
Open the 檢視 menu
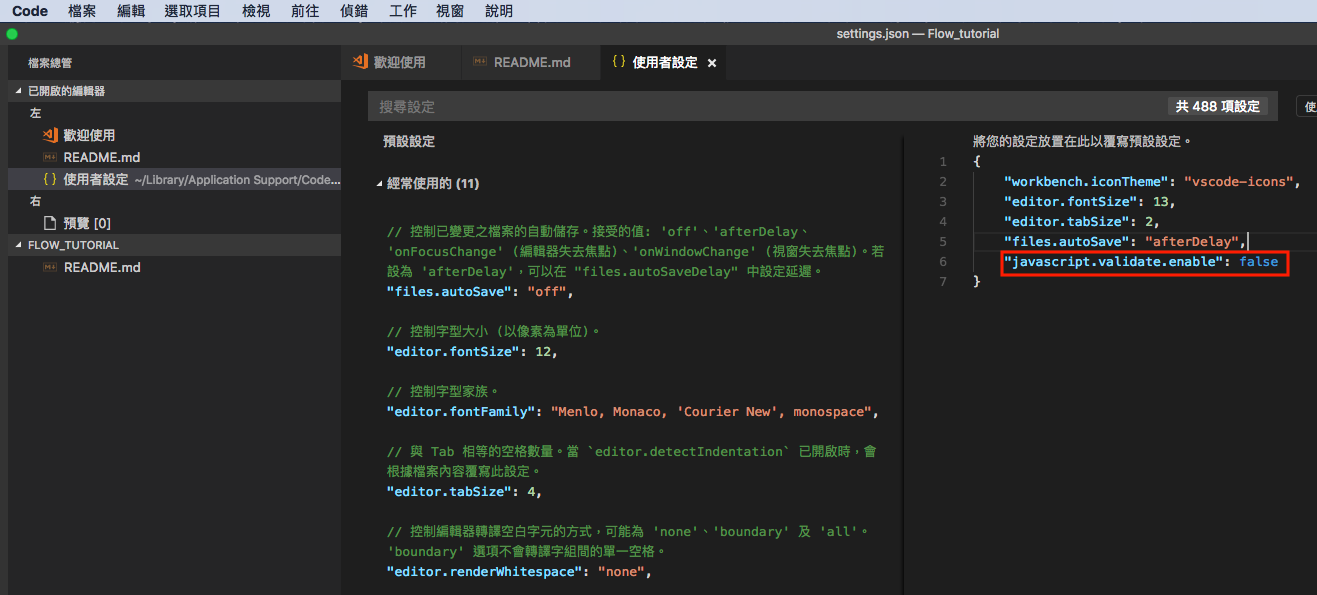[256, 11]
